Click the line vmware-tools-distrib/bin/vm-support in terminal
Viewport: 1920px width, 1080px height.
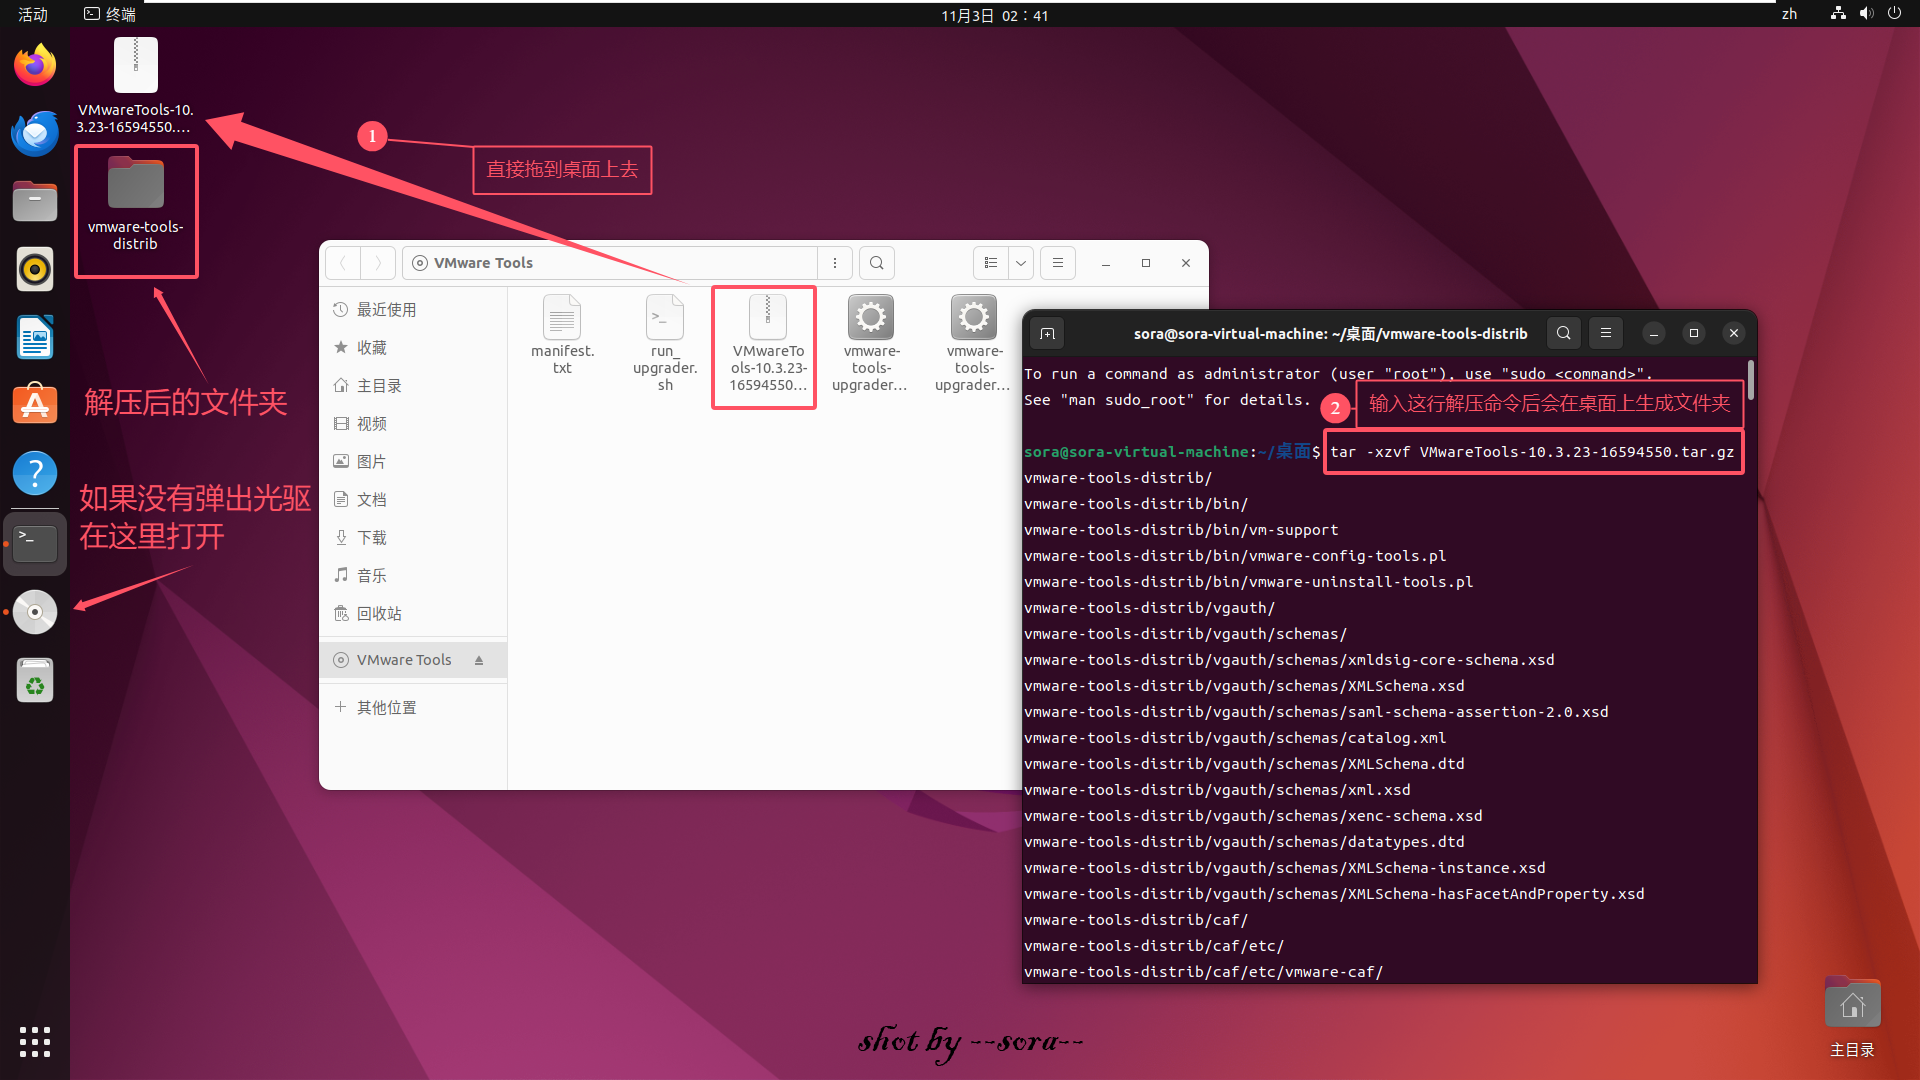(x=1181, y=530)
